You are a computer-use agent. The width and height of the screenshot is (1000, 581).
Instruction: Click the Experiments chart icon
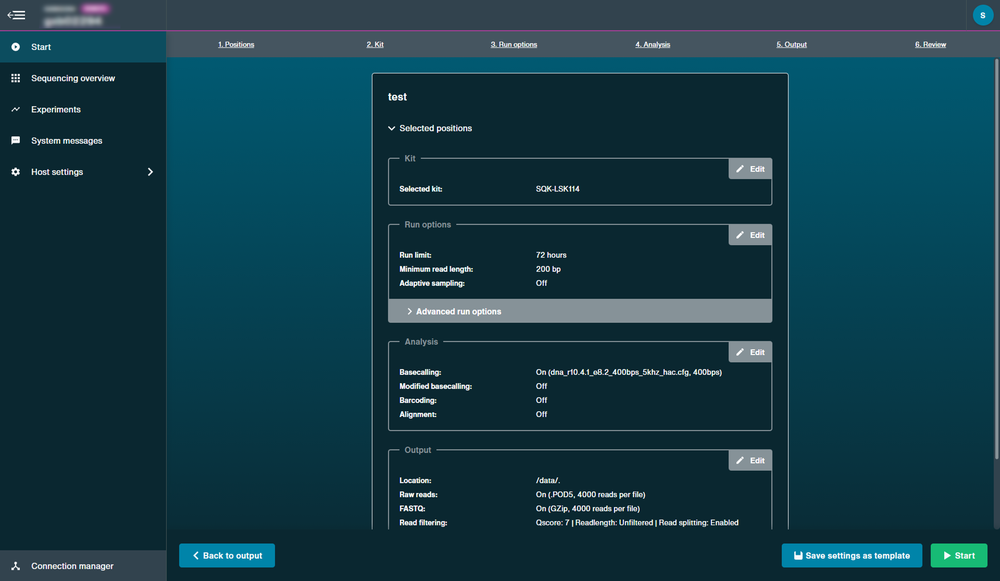pyautogui.click(x=15, y=109)
